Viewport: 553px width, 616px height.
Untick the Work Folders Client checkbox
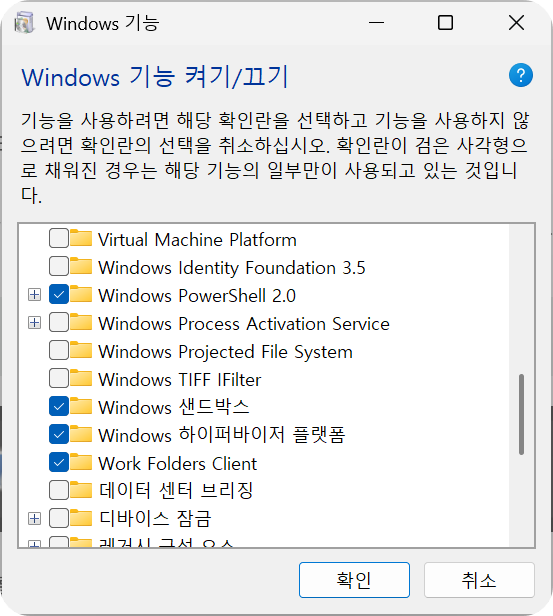[59, 462]
